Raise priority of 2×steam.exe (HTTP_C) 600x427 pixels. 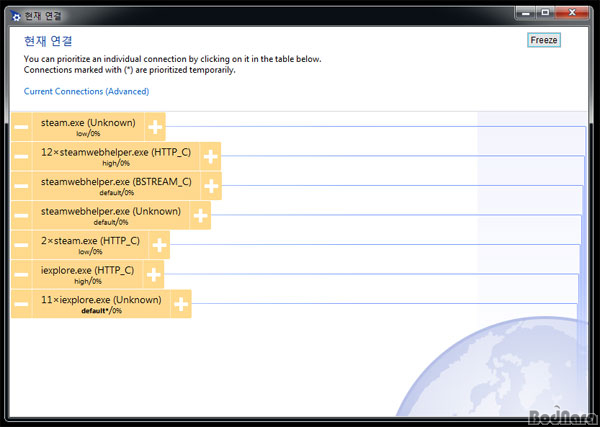coord(159,244)
